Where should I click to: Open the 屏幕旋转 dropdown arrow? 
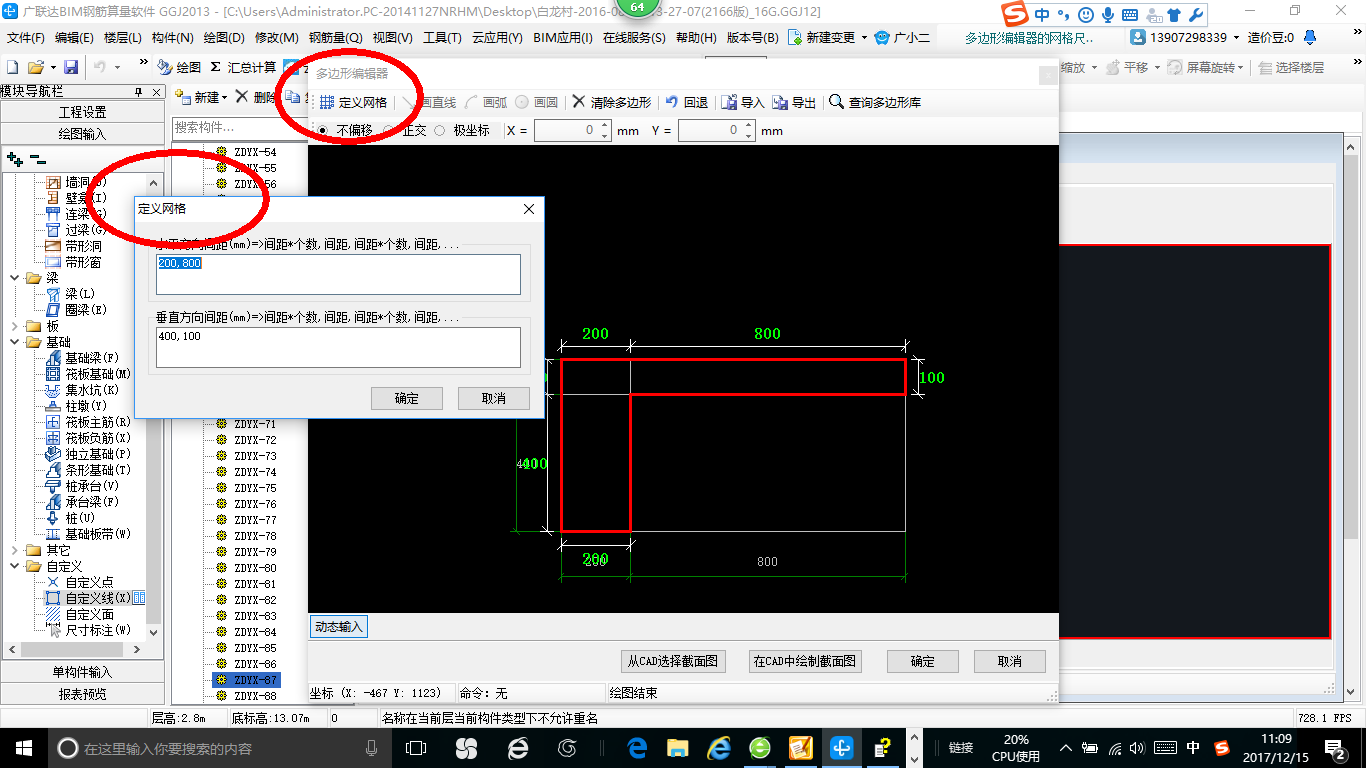tap(1242, 68)
